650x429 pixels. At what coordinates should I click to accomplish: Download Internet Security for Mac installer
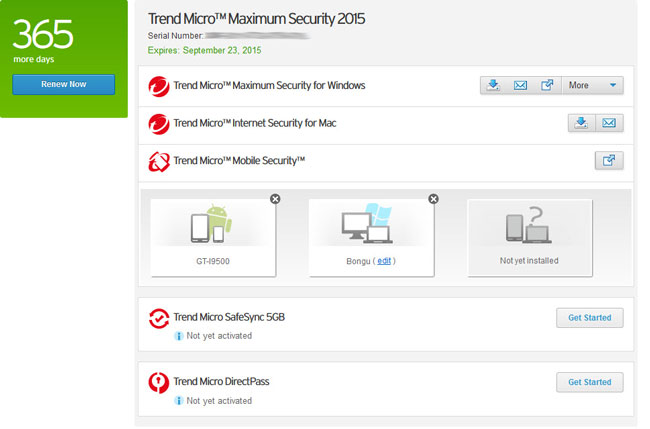point(582,123)
